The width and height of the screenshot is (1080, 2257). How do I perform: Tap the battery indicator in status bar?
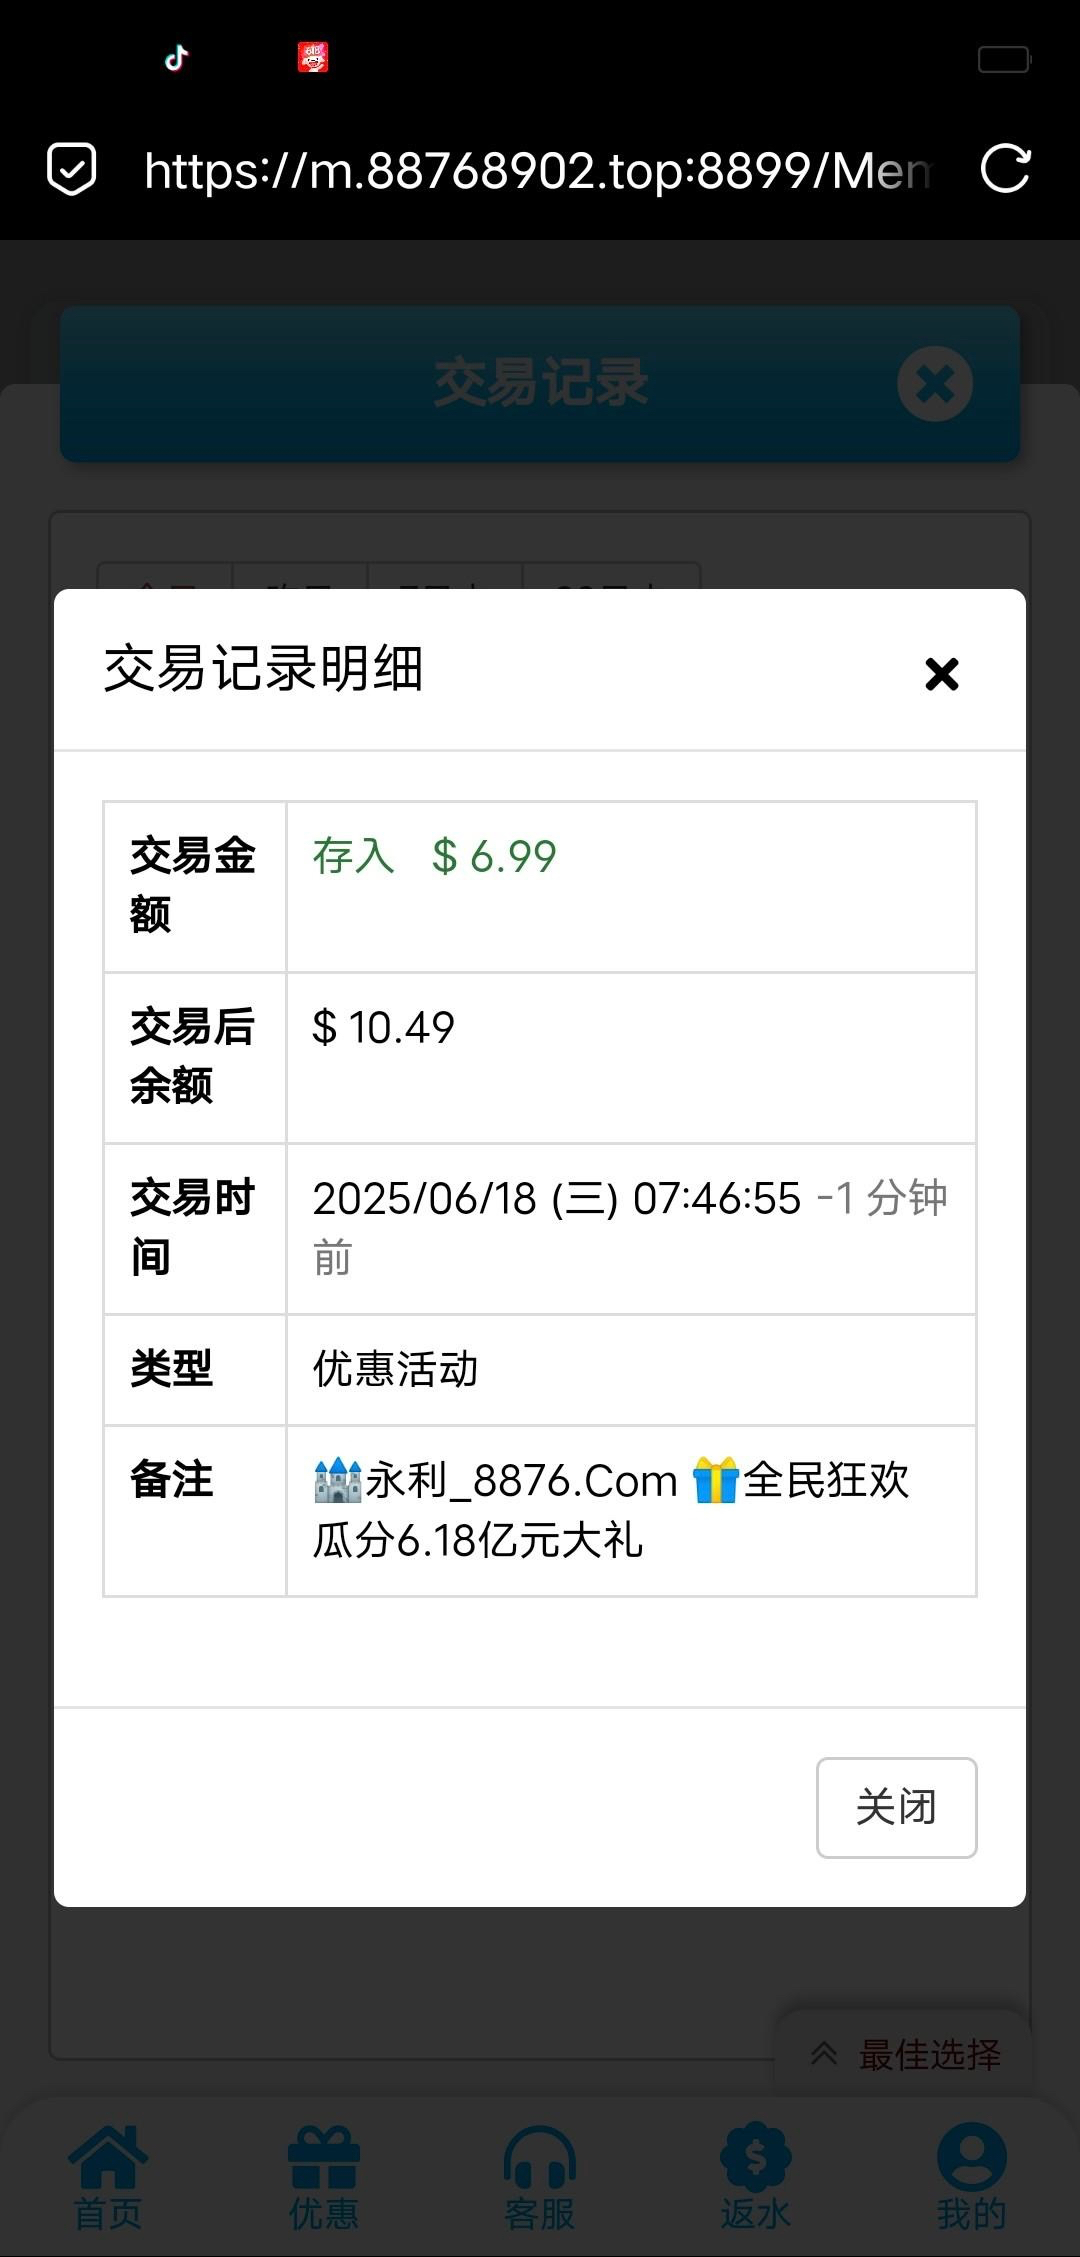[x=1003, y=59]
